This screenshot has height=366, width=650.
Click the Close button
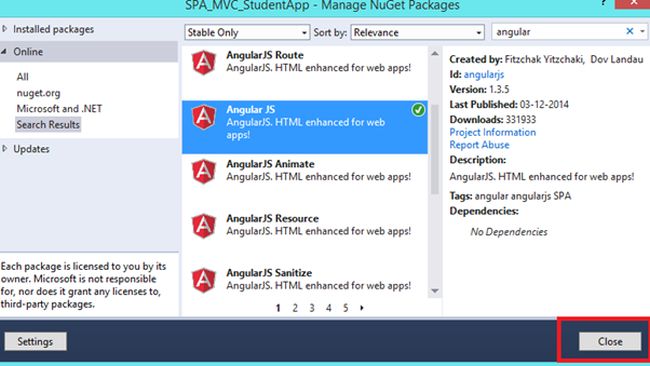610,342
